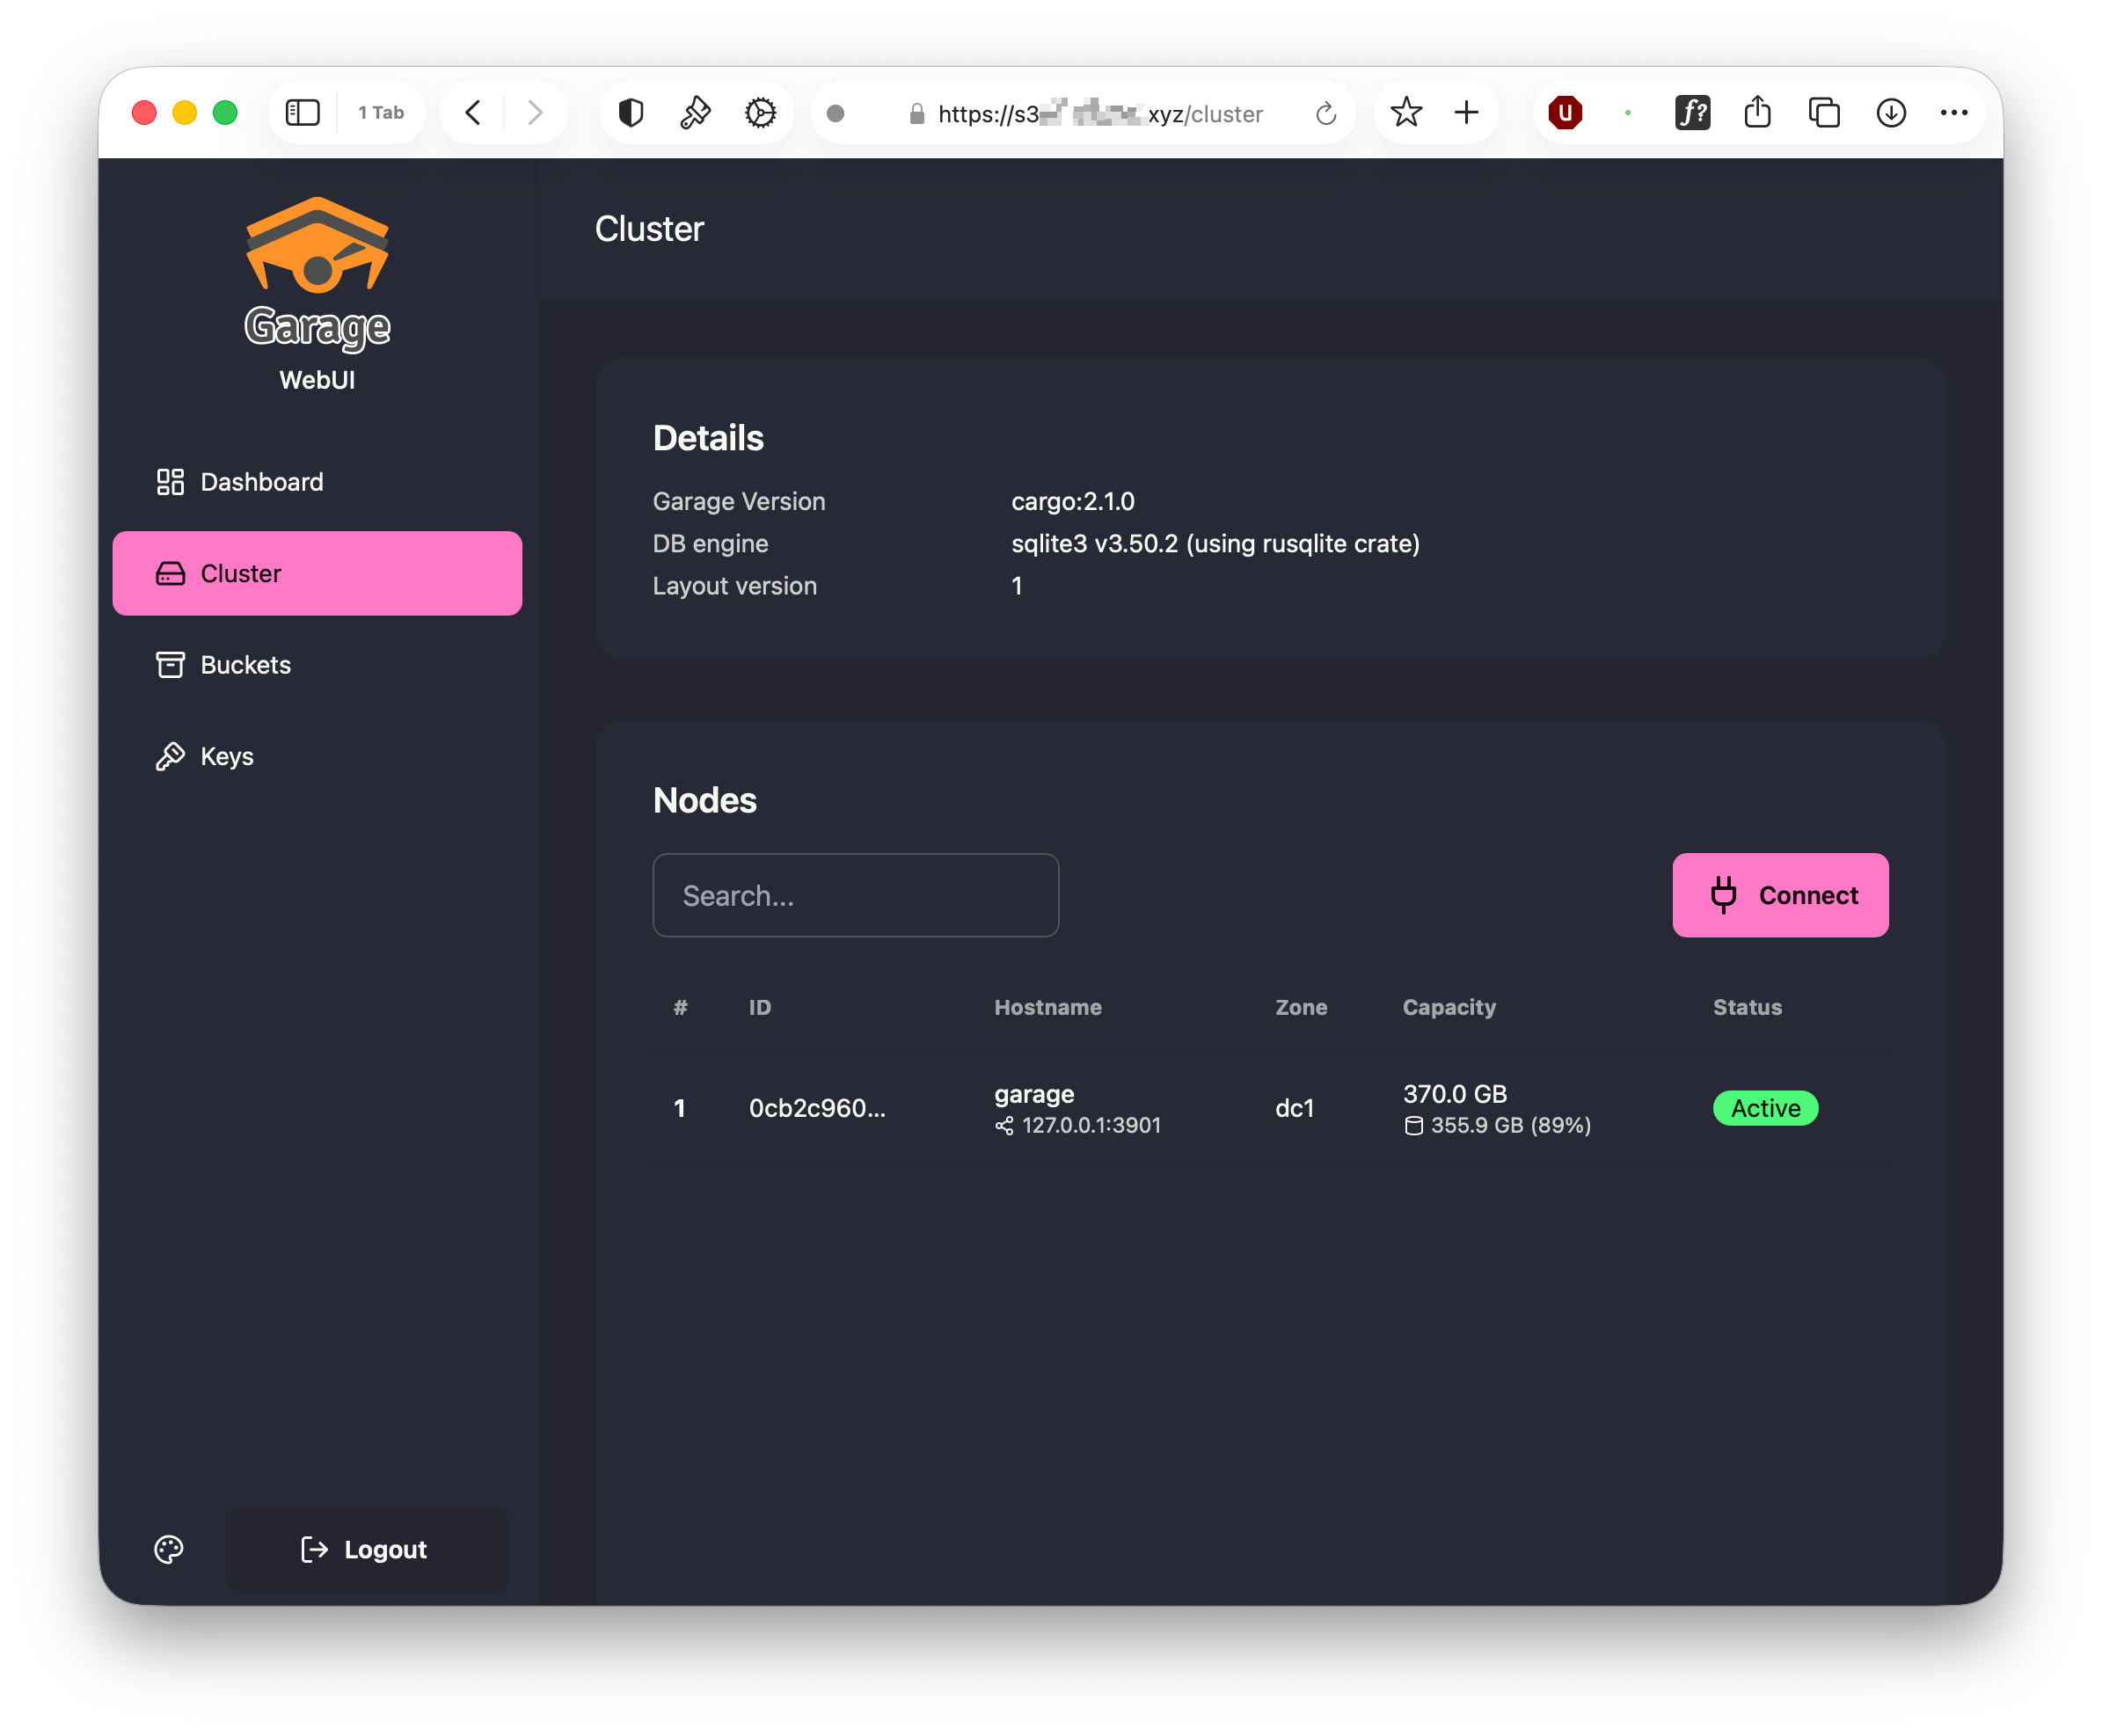Click zone value dc1
The image size is (2102, 1736).
click(1294, 1108)
